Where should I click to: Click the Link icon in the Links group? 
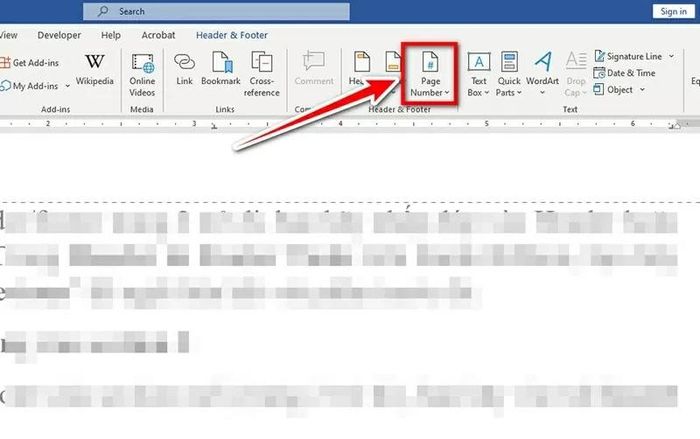pos(184,69)
